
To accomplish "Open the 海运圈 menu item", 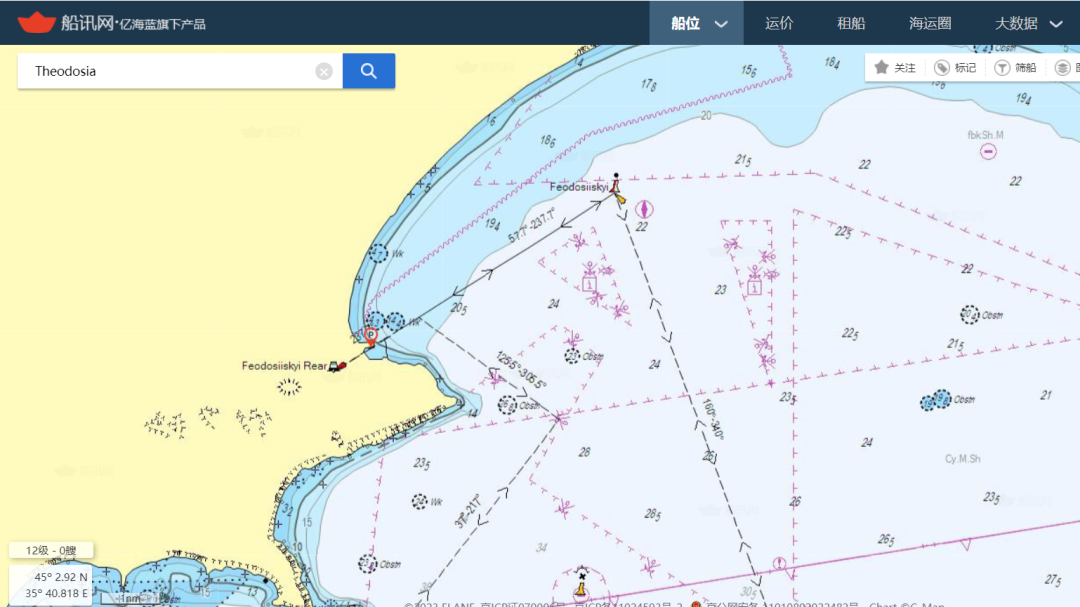I will click(x=930, y=23).
